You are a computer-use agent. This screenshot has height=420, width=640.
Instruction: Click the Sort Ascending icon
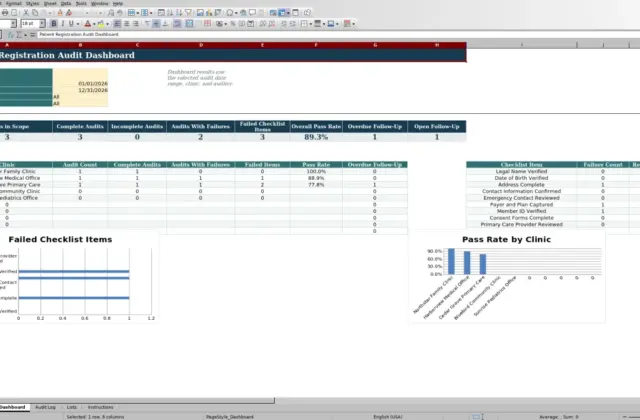[170, 13]
